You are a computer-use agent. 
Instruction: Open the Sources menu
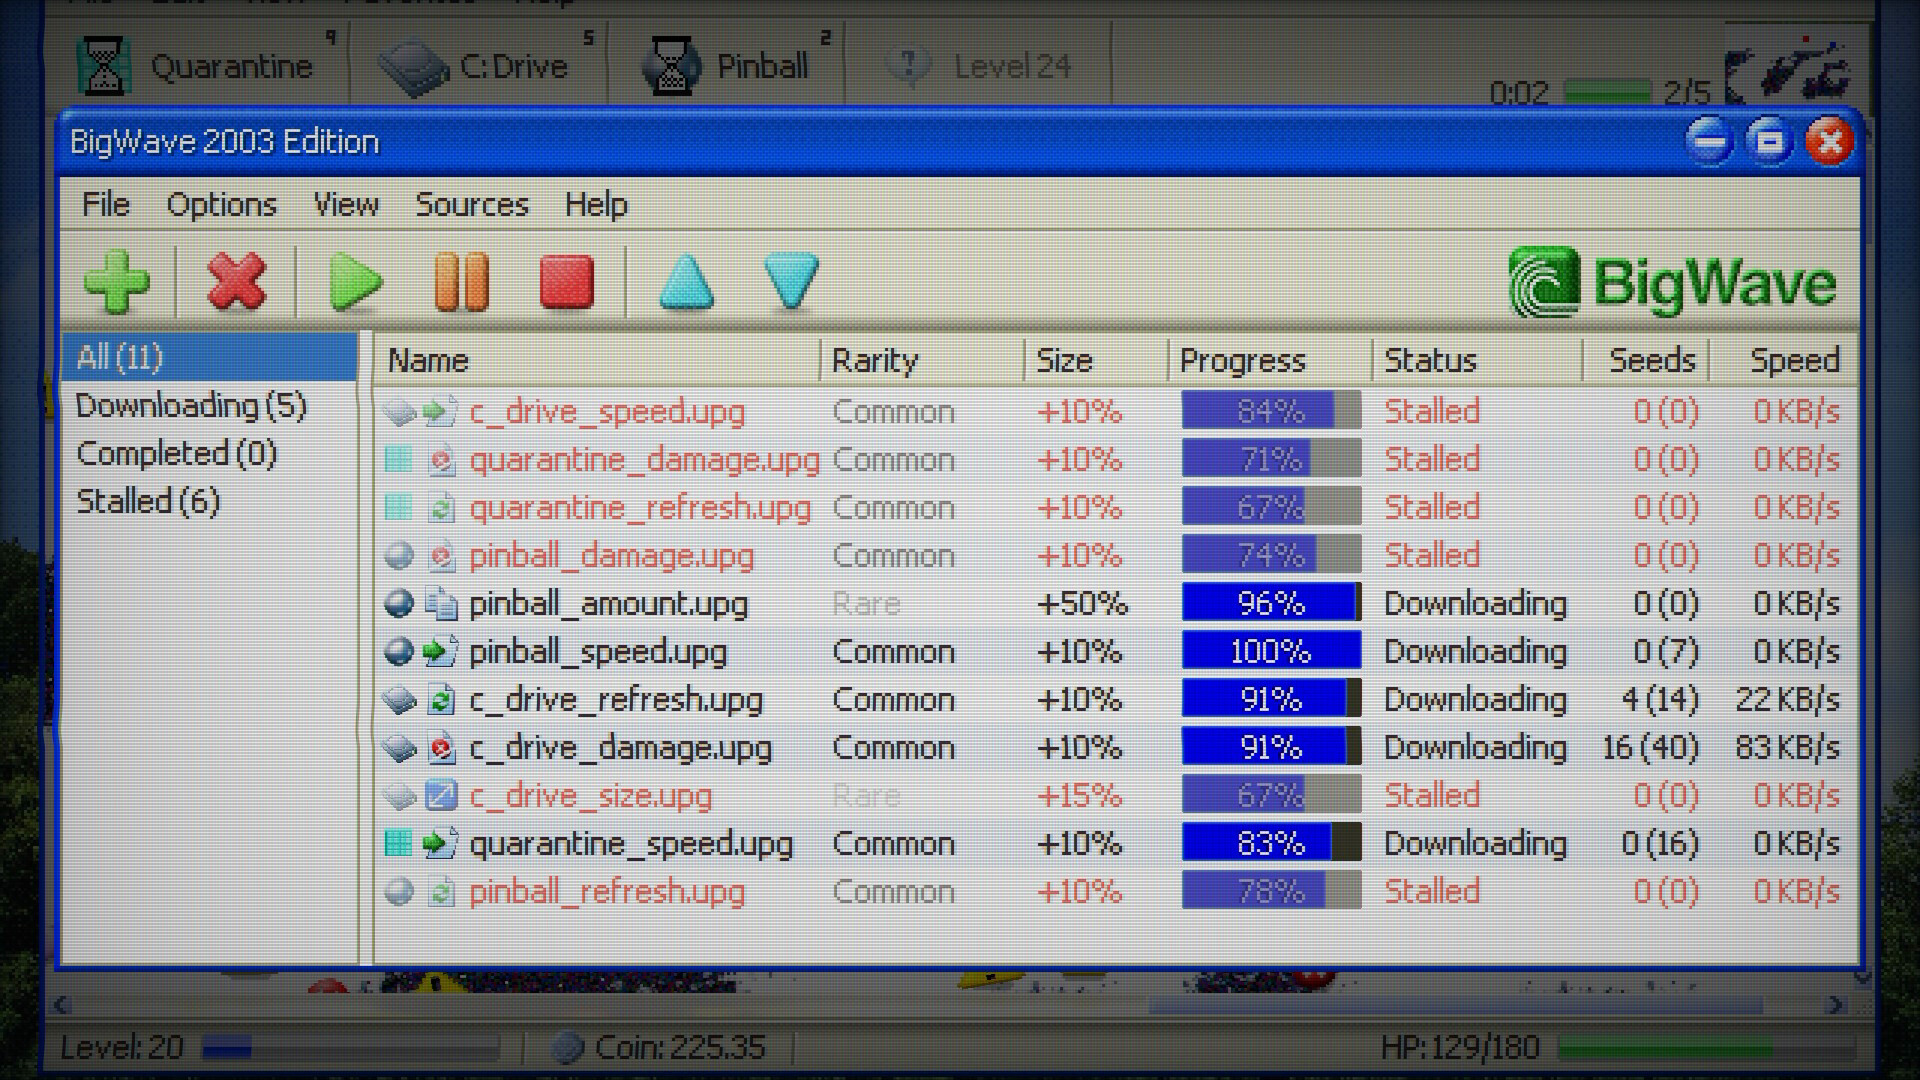472,205
